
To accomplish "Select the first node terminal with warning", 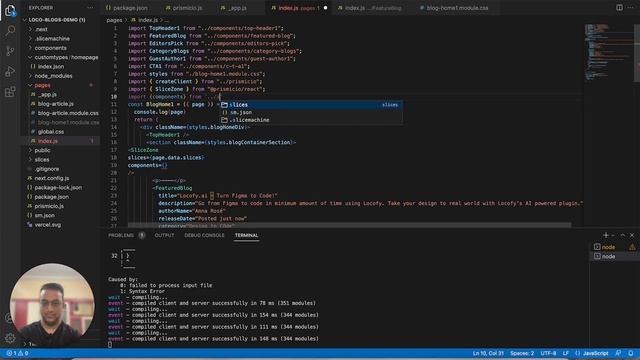I will pyautogui.click(x=614, y=247).
